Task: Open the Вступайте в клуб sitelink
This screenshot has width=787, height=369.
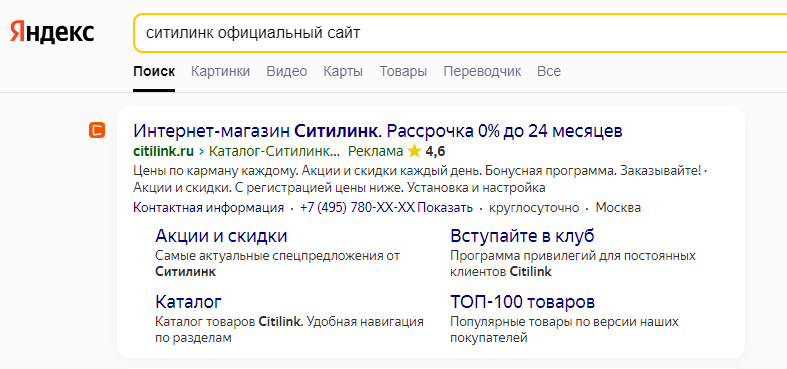Action: pyautogui.click(x=522, y=235)
